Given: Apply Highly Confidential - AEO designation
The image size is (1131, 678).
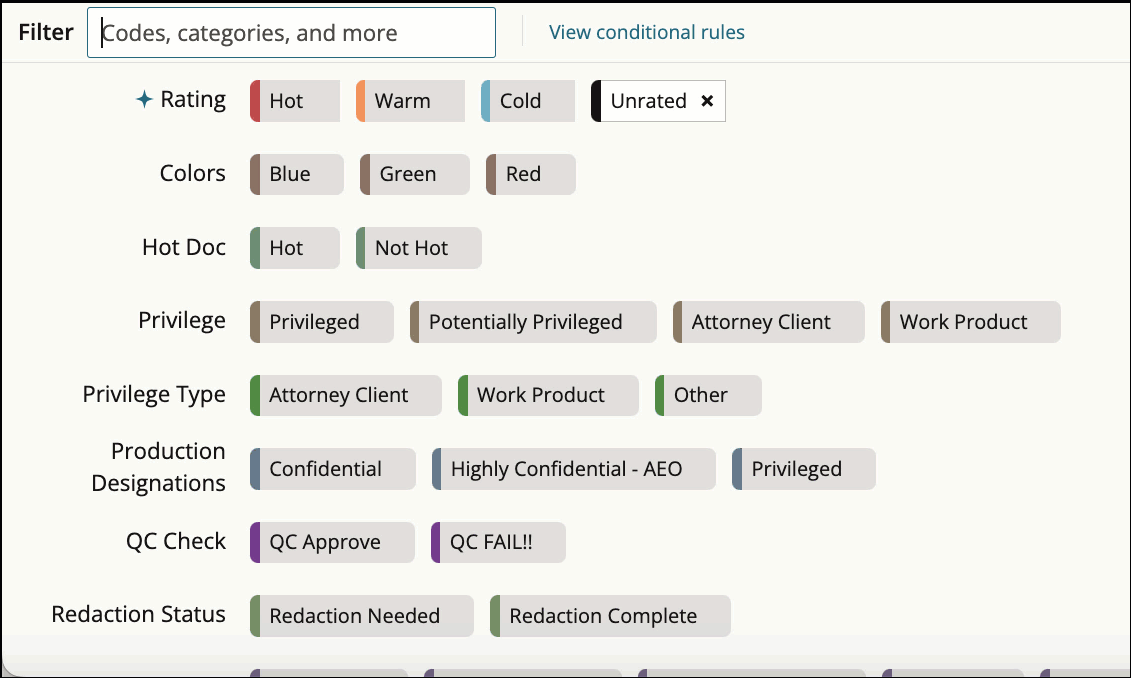Looking at the screenshot, I should 573,469.
